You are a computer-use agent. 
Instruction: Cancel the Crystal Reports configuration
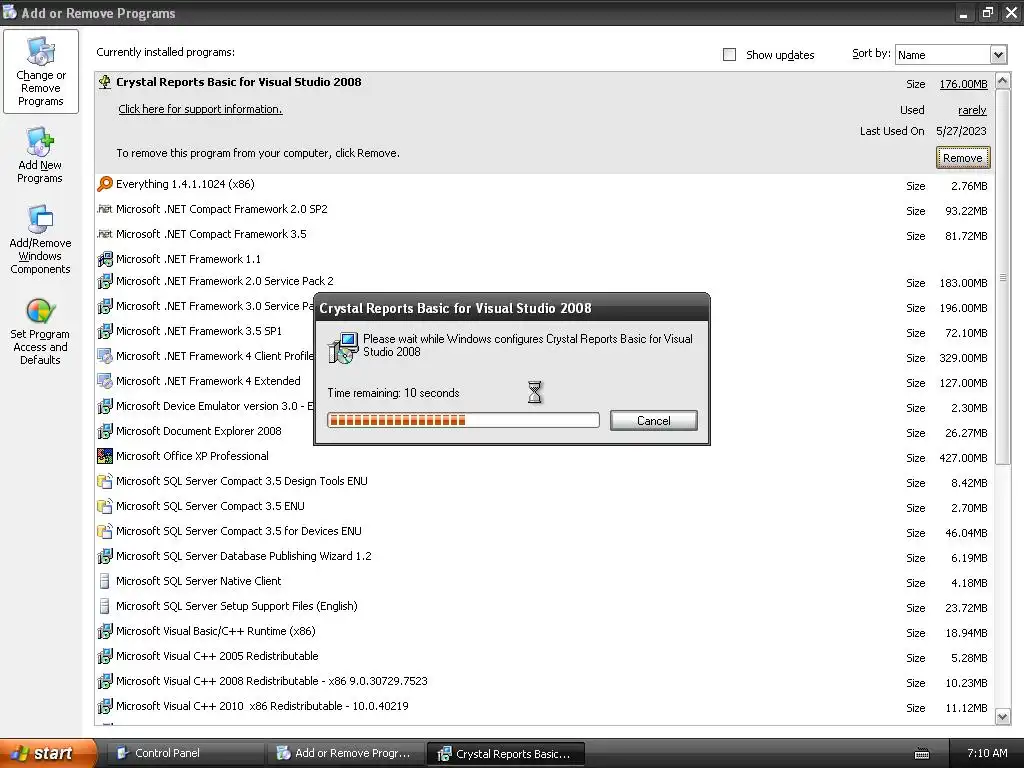pyautogui.click(x=654, y=421)
